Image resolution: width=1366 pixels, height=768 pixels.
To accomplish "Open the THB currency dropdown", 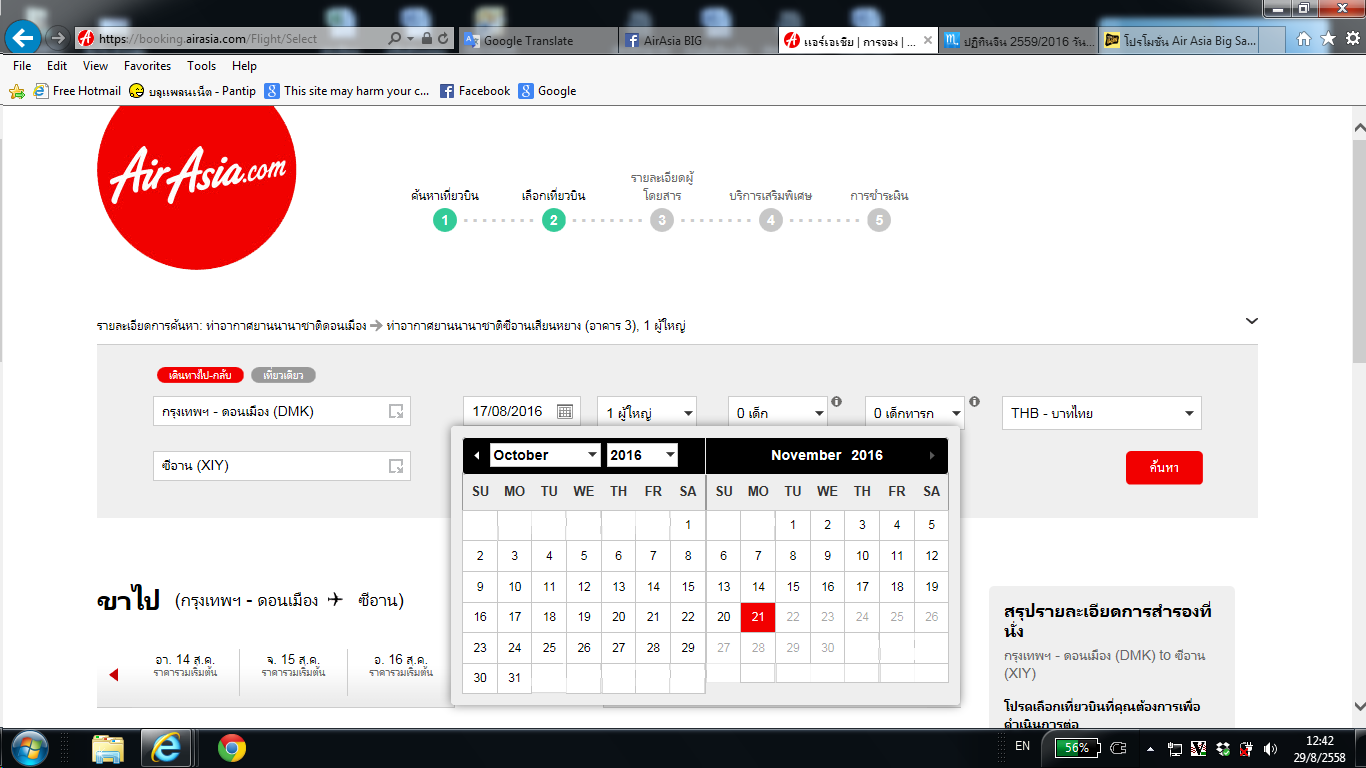I will pos(1102,412).
